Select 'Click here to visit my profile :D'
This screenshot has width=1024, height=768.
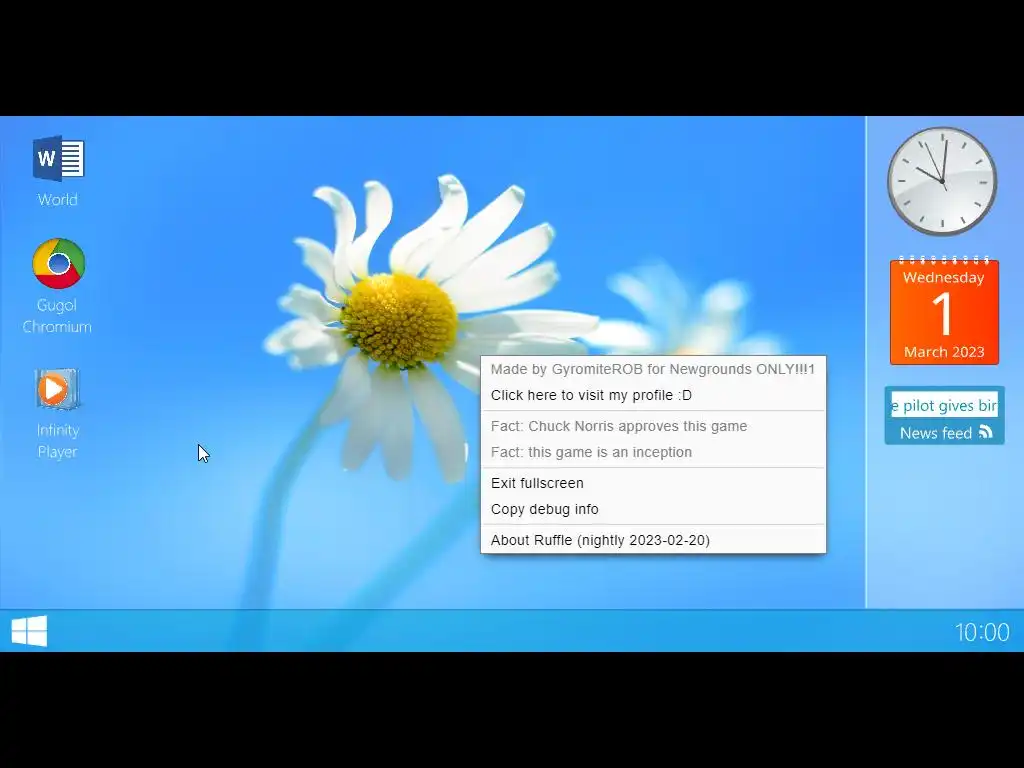pos(653,395)
